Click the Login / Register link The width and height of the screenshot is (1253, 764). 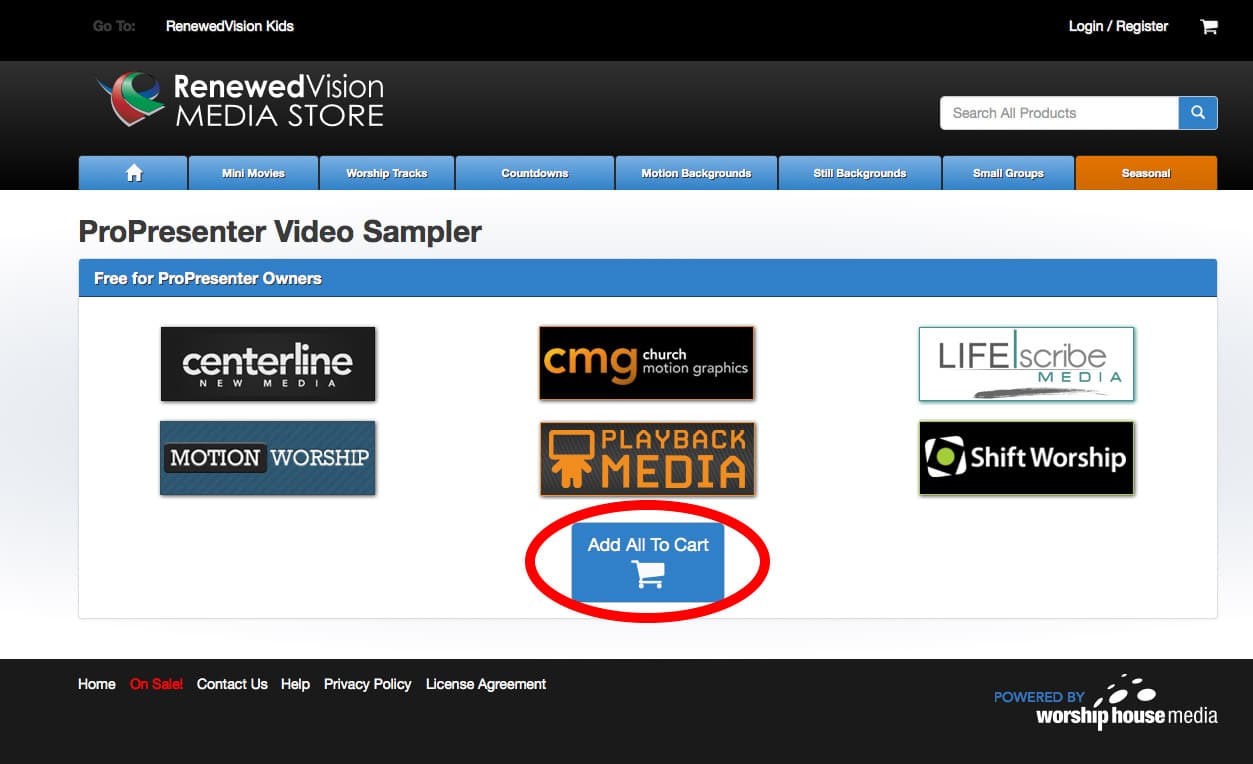pos(1118,26)
